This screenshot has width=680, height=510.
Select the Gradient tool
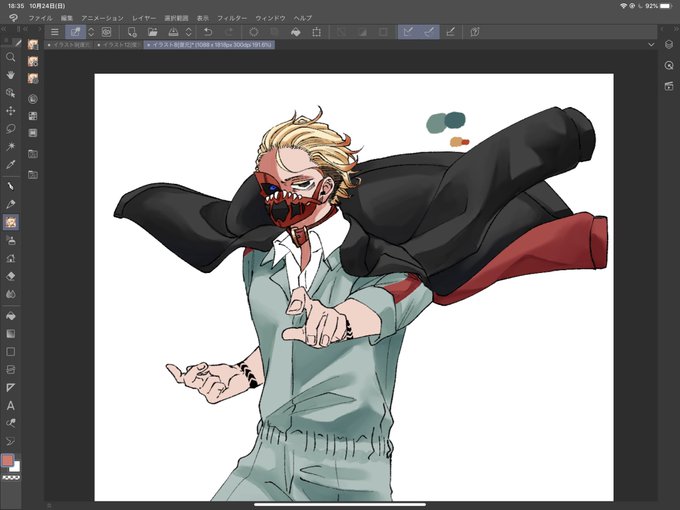pos(10,333)
